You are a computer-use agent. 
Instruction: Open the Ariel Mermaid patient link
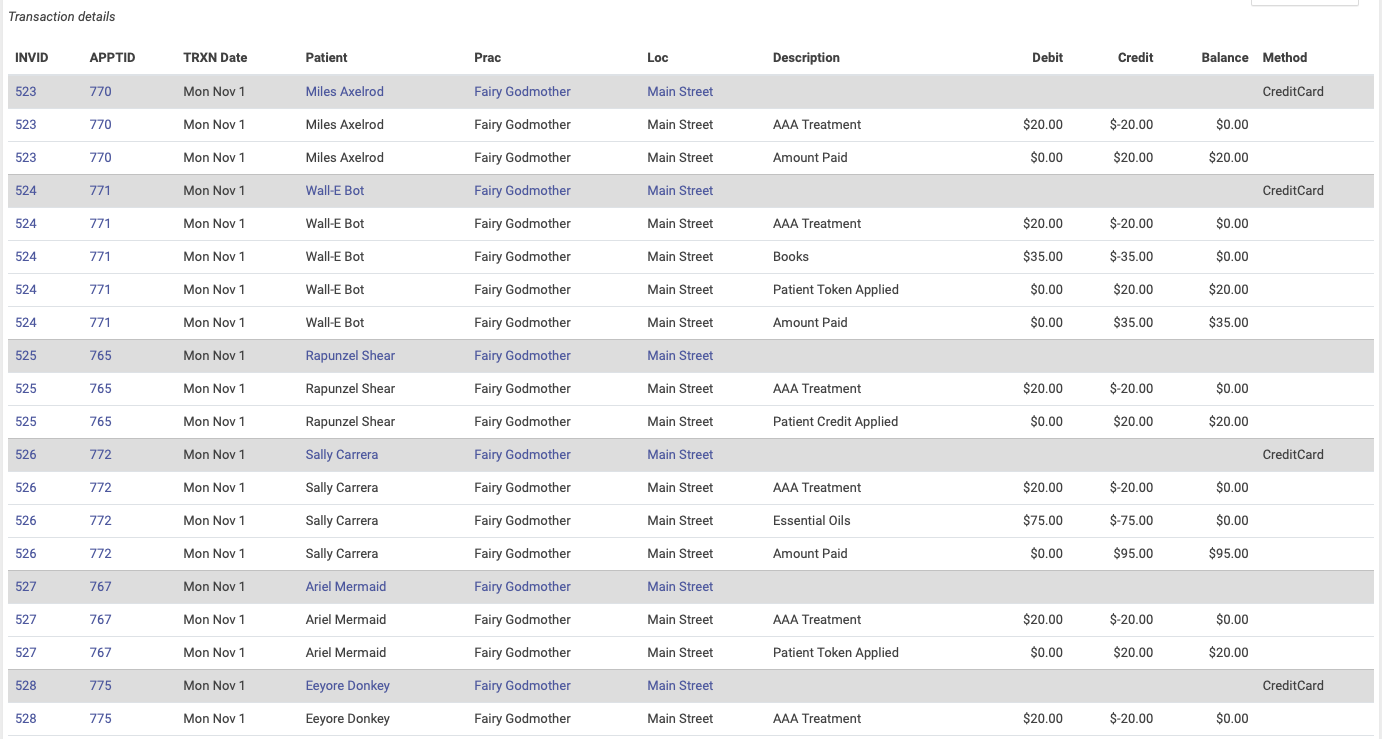pos(346,586)
